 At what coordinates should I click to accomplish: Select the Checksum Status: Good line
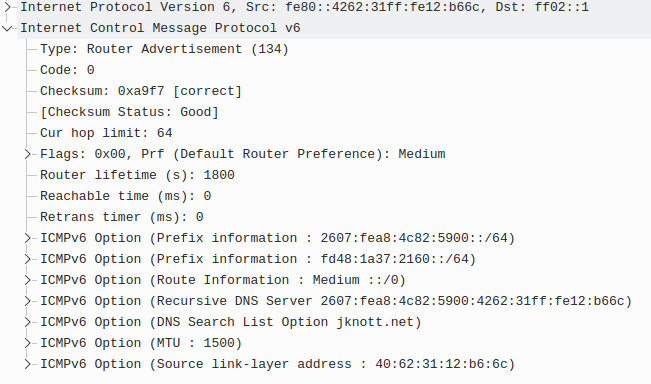click(x=129, y=112)
